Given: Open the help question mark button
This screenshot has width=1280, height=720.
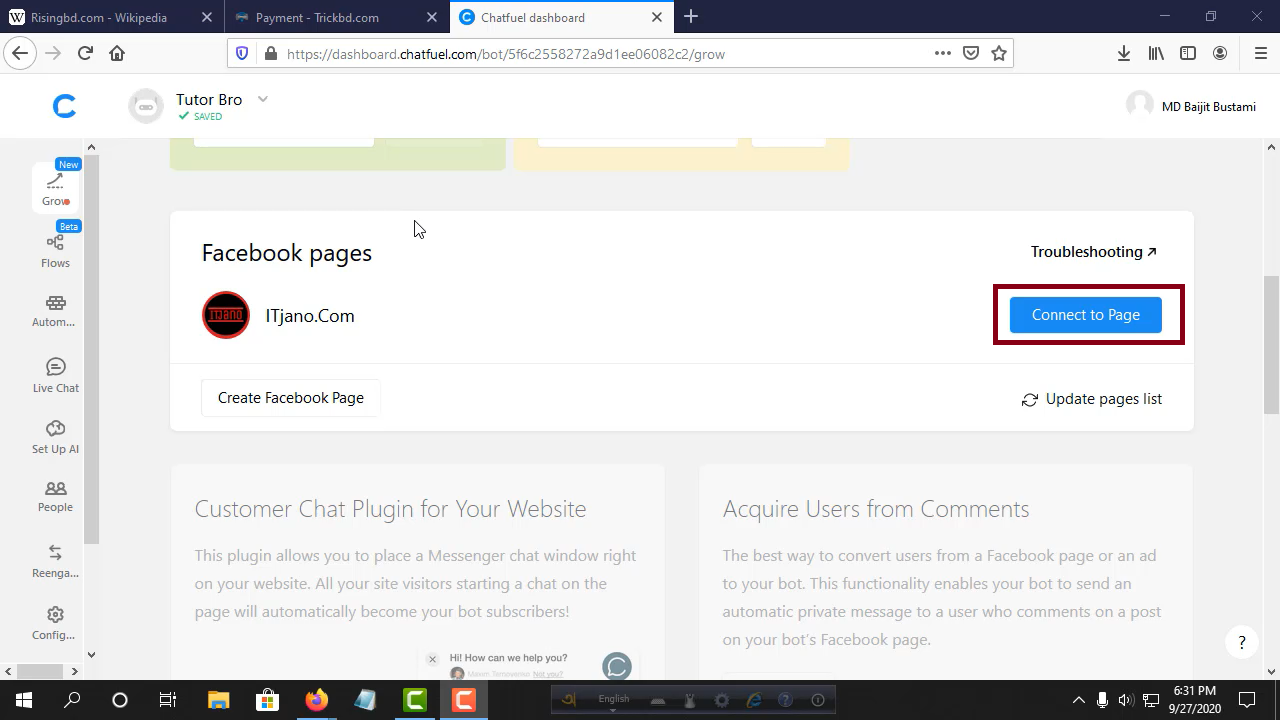Looking at the screenshot, I should coord(1242,642).
